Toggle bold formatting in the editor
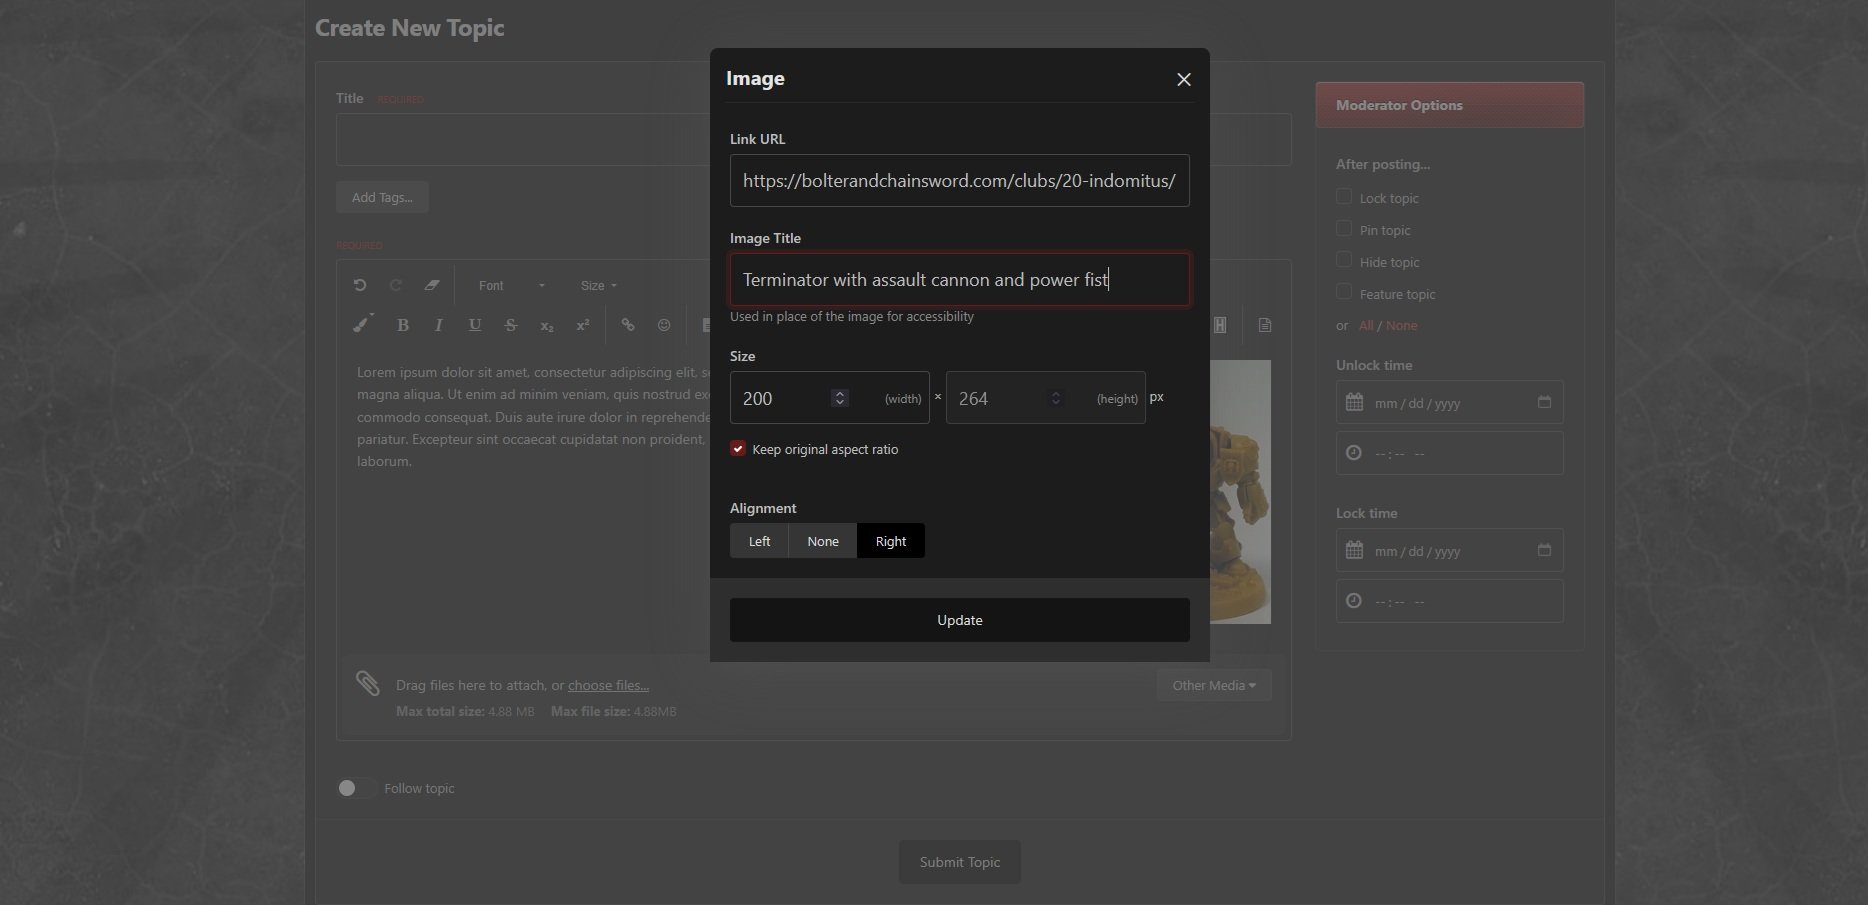Viewport: 1868px width, 905px height. coord(403,325)
